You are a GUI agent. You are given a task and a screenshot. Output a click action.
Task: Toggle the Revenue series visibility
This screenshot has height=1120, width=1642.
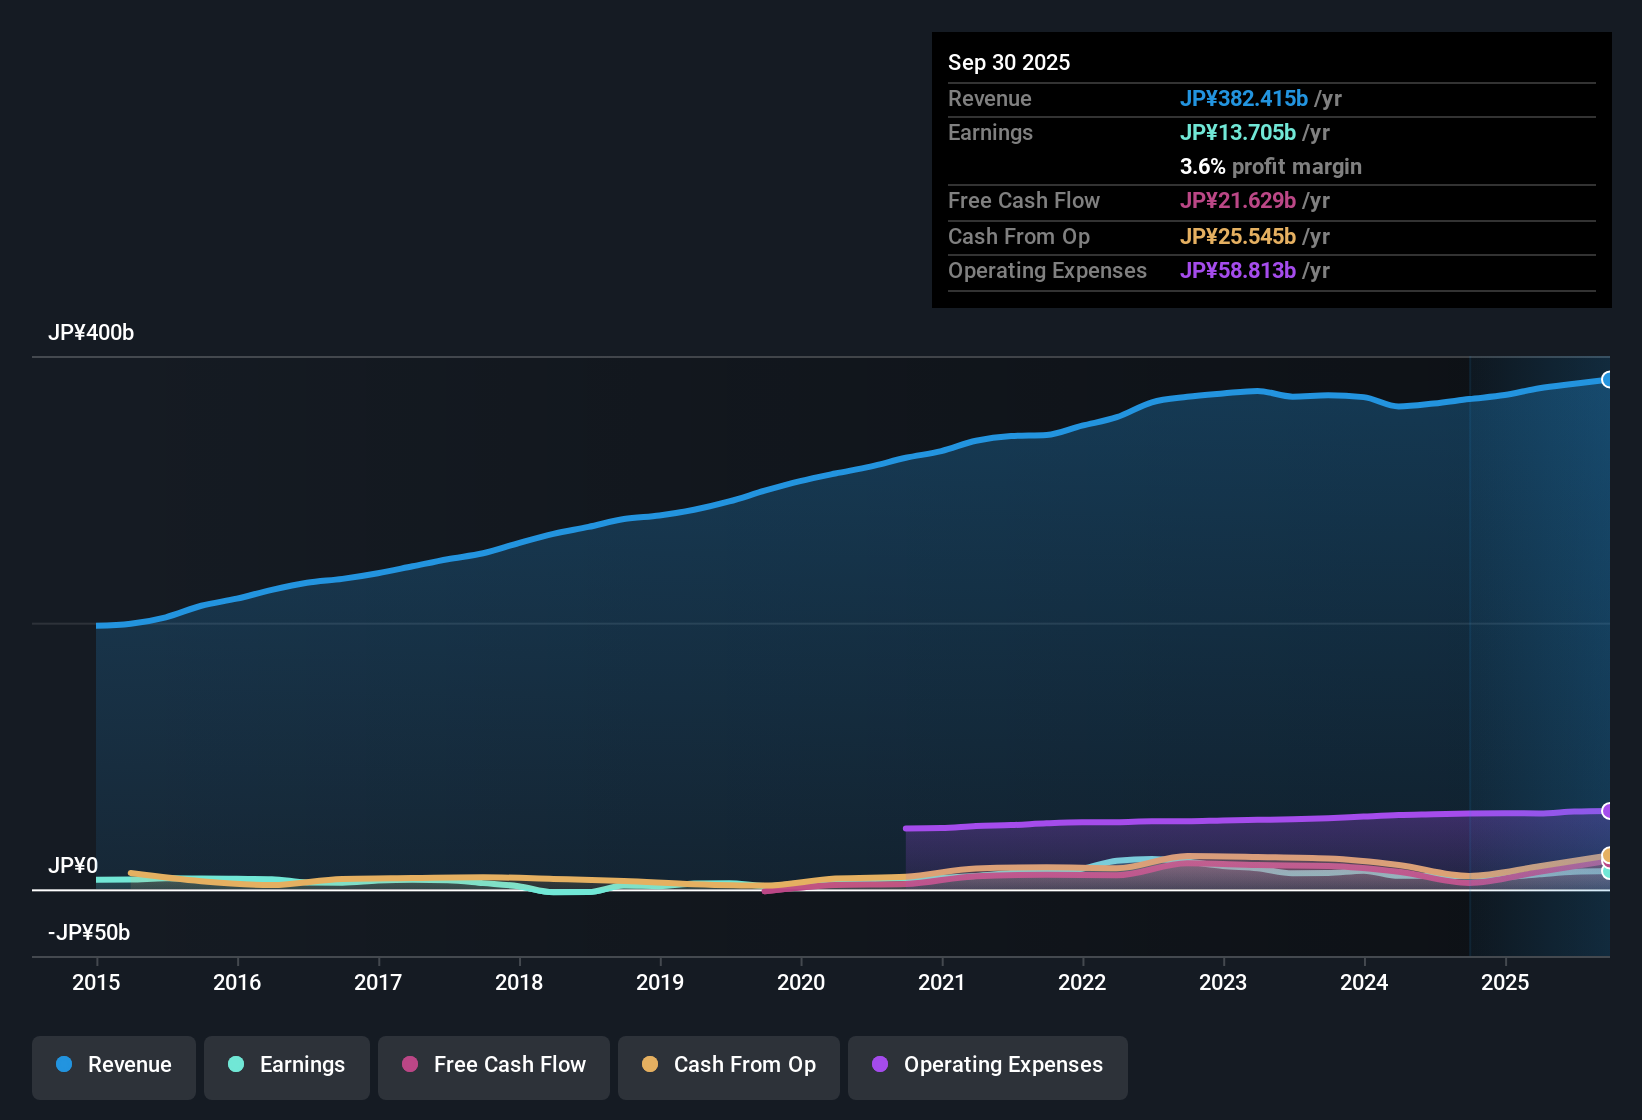[x=113, y=1065]
